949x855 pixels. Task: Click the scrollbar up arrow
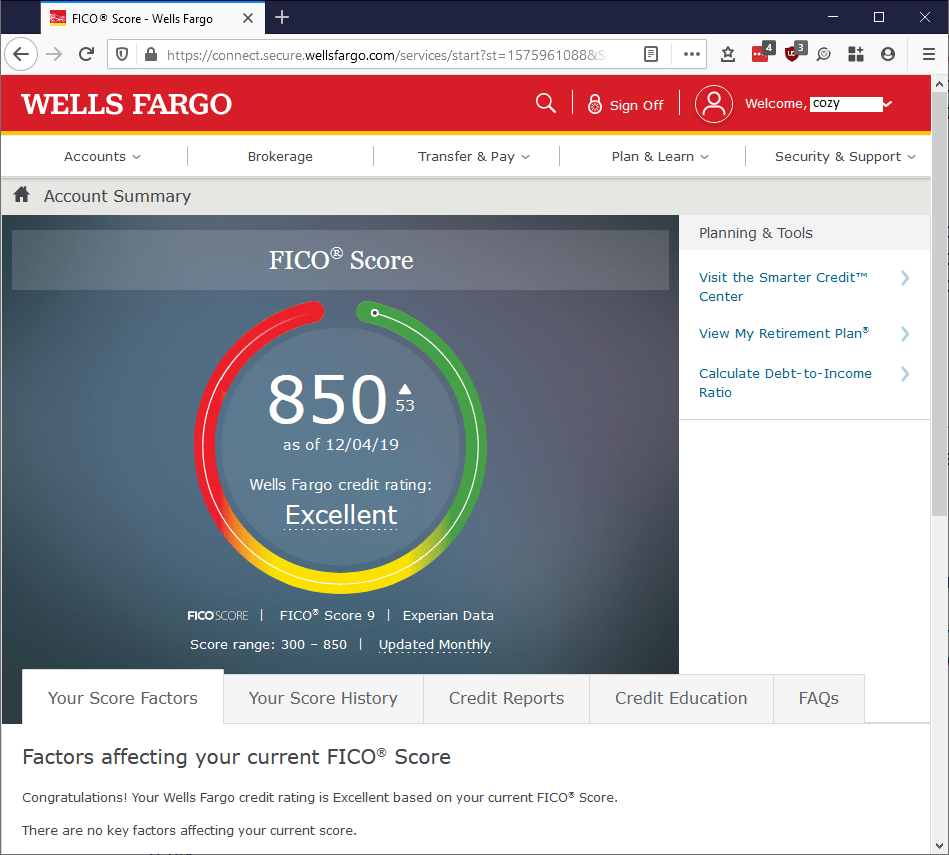click(x=939, y=84)
